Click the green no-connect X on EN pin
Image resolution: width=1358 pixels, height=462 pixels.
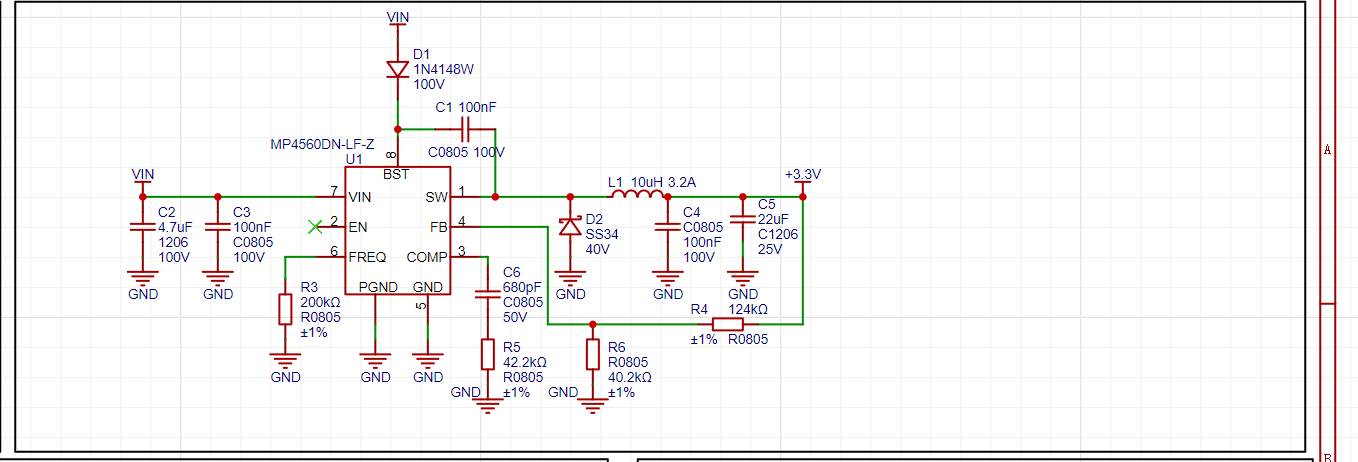pyautogui.click(x=316, y=227)
